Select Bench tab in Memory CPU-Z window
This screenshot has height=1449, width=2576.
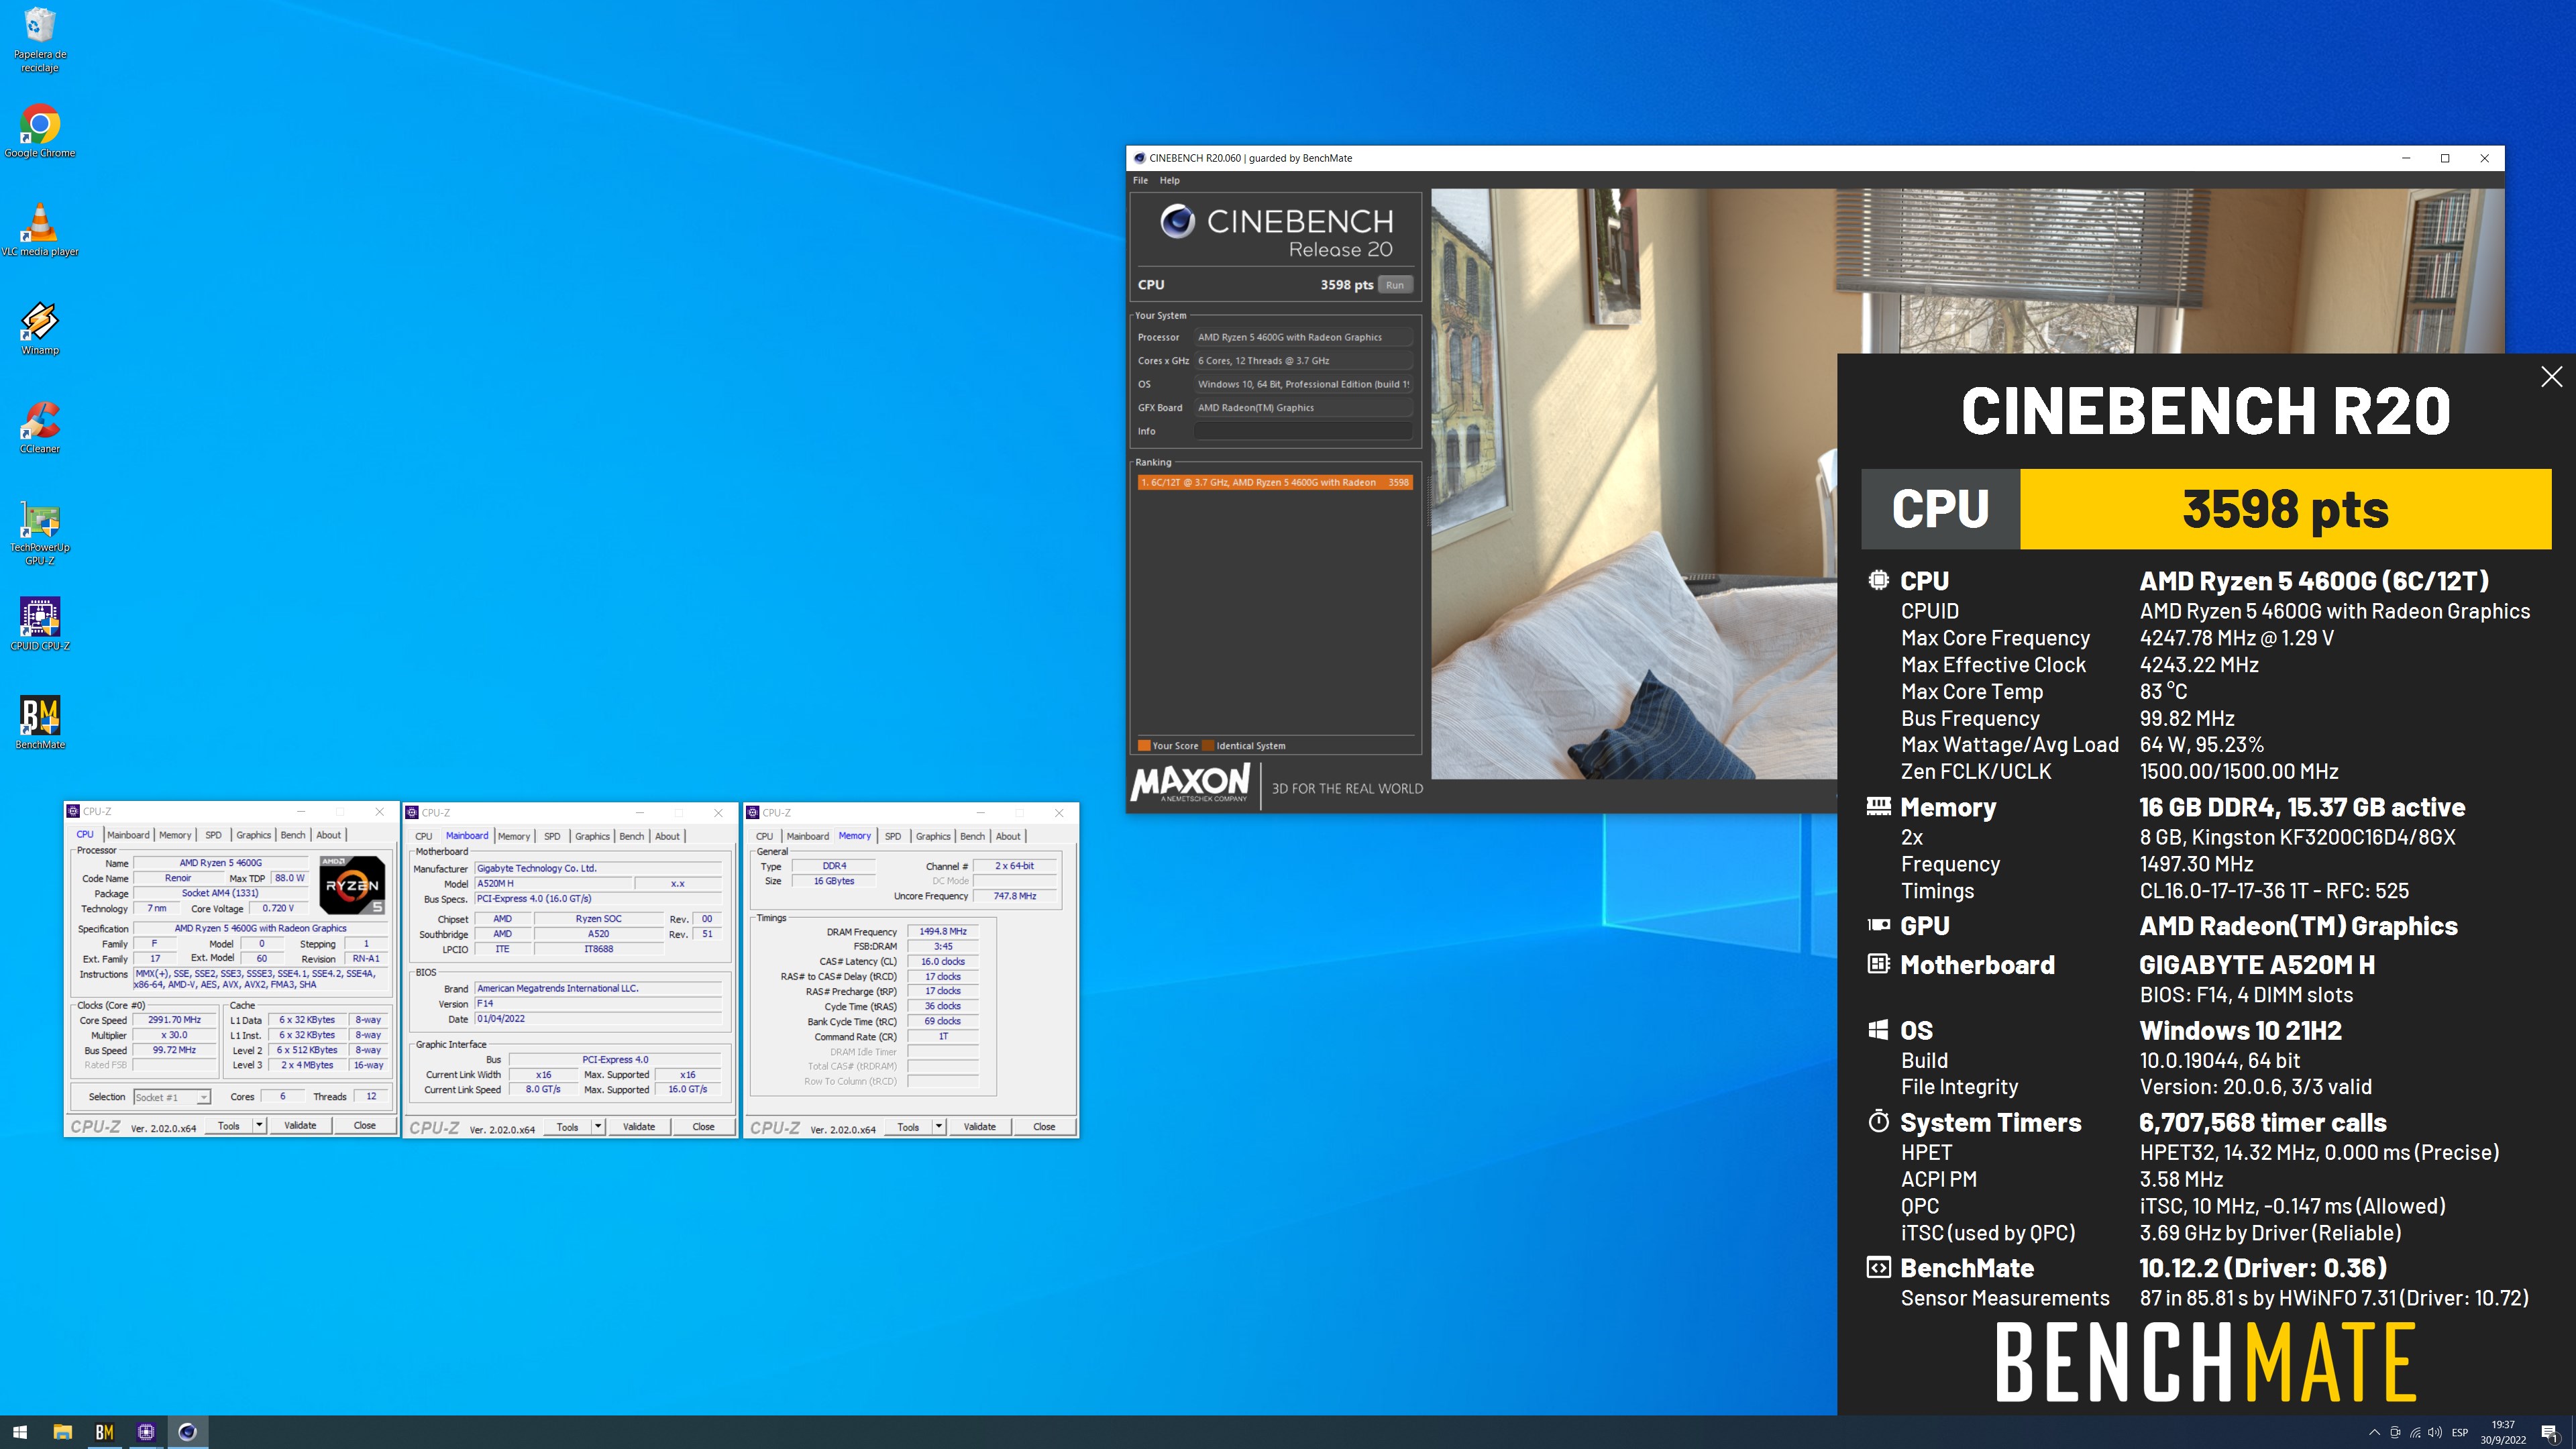click(x=973, y=836)
